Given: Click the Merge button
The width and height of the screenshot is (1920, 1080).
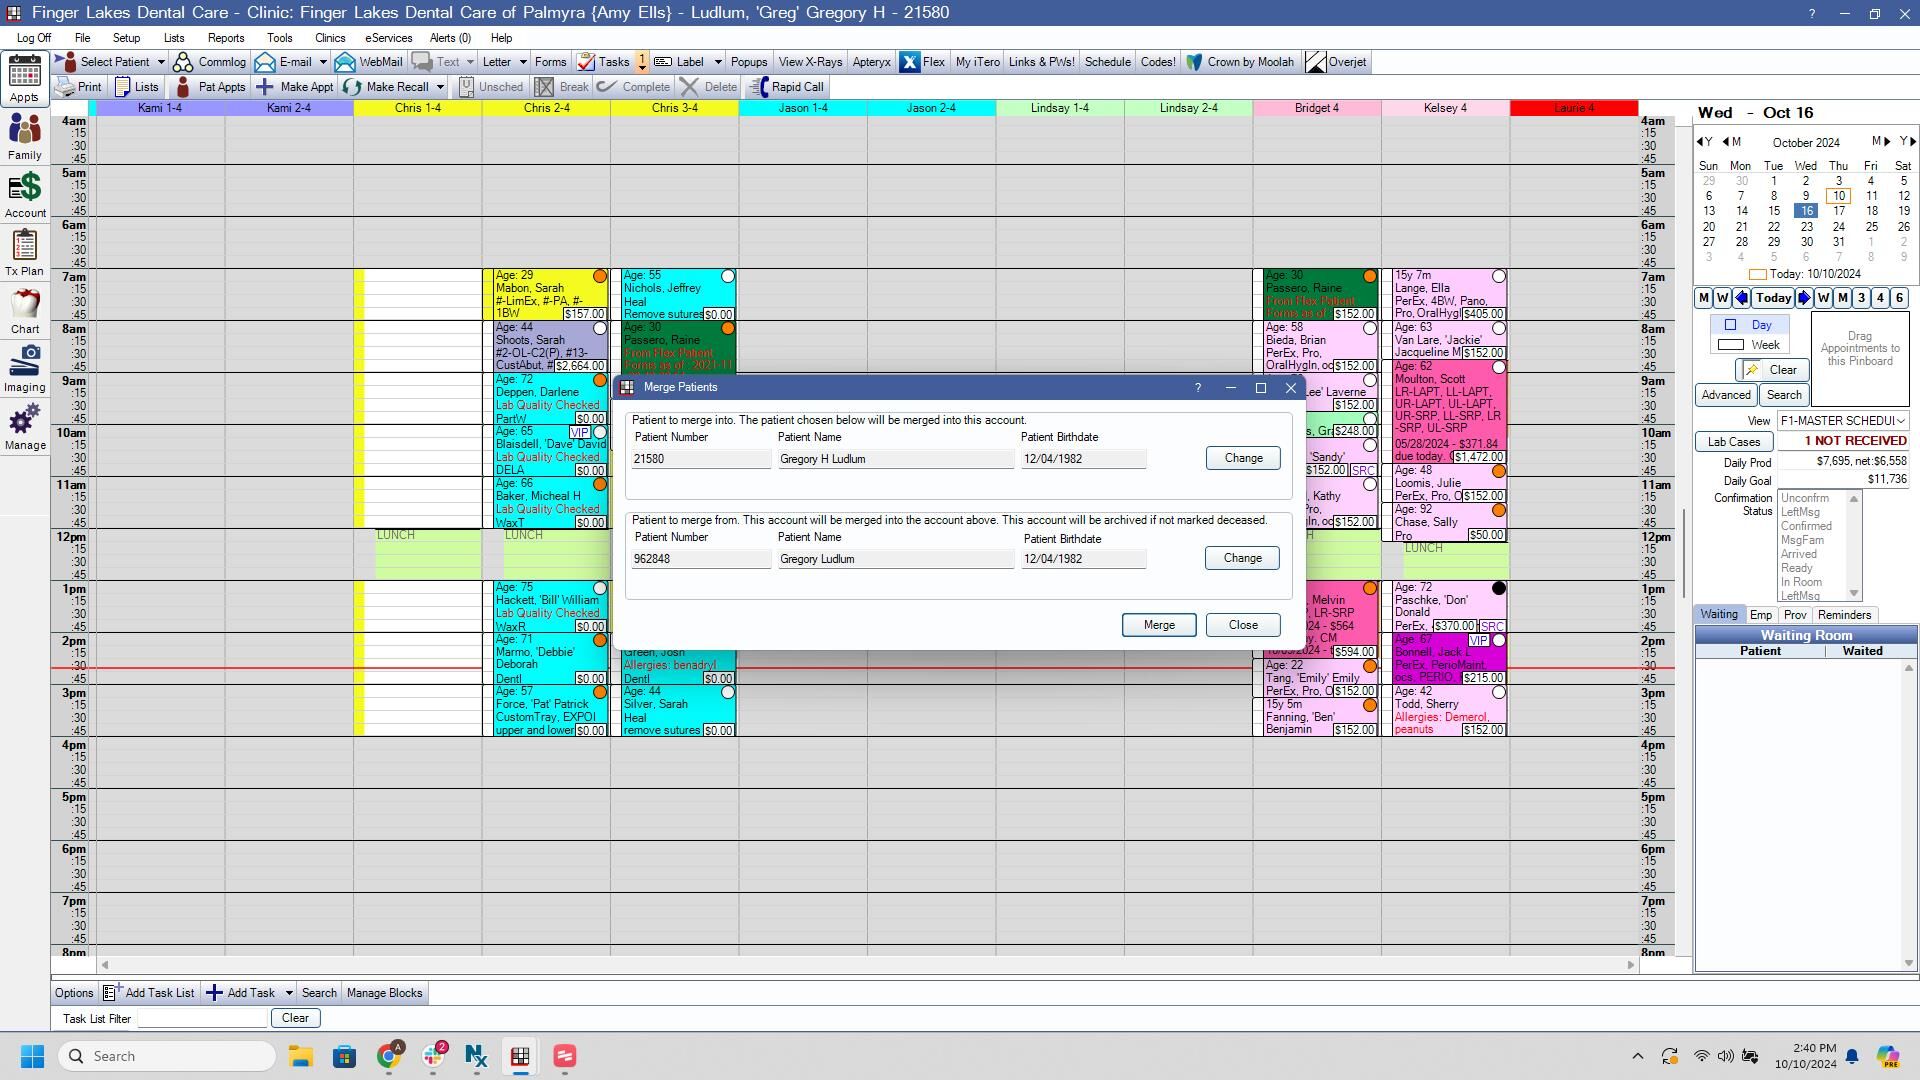Looking at the screenshot, I should click(x=1159, y=625).
